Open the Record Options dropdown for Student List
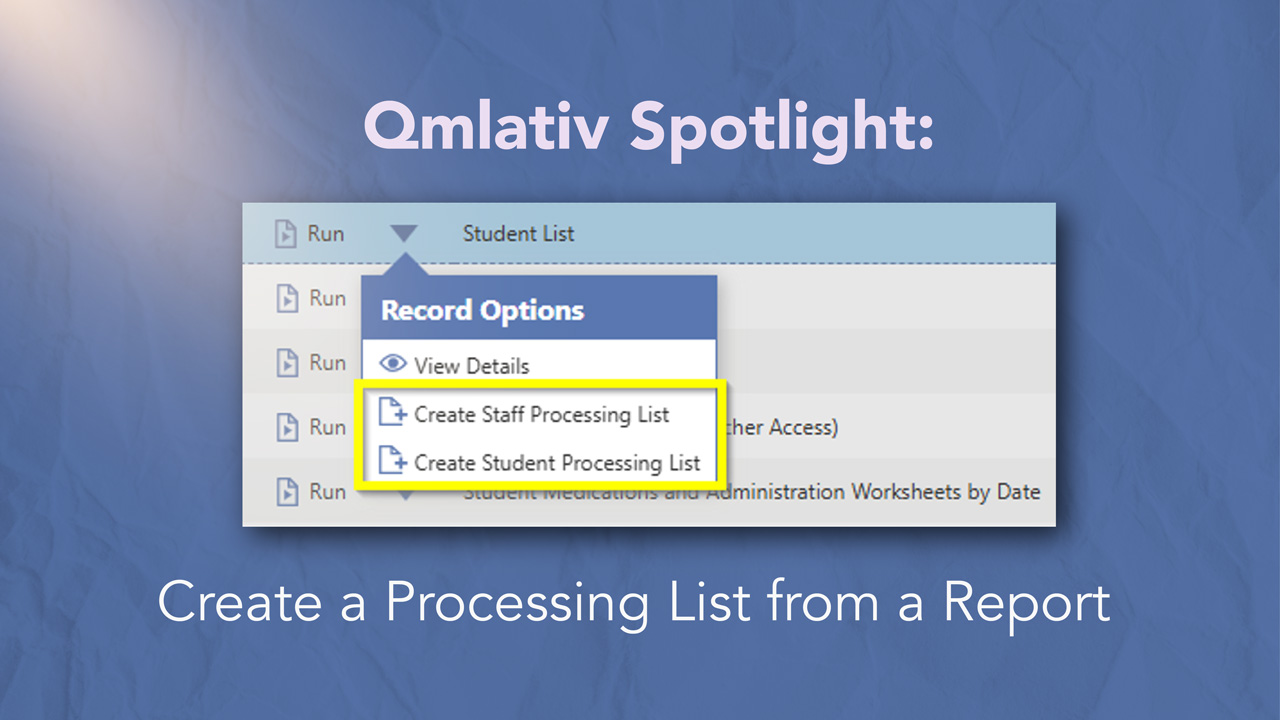Image resolution: width=1280 pixels, height=720 pixels. pos(404,232)
